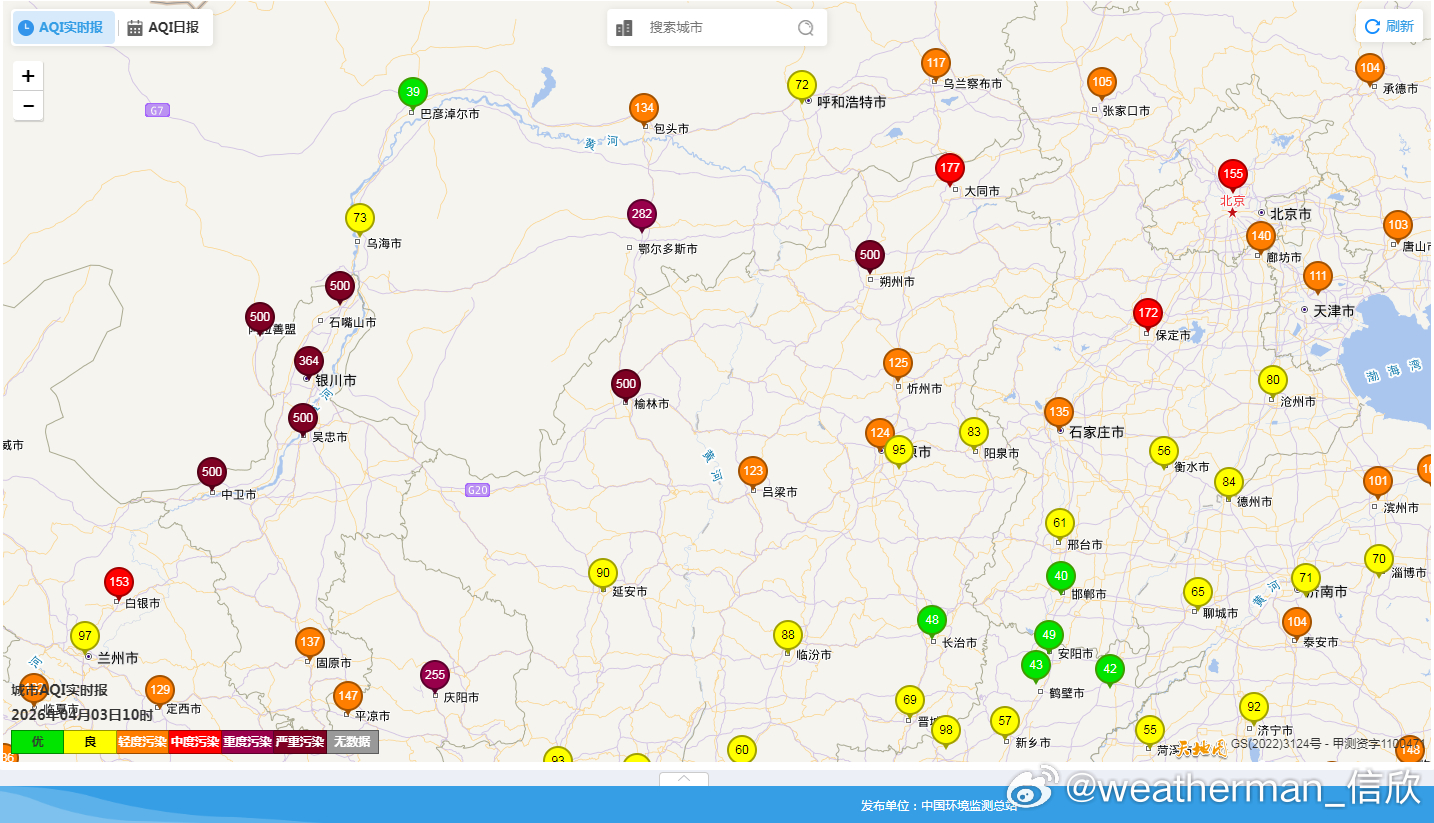1434x823 pixels.
Task: Select the purple 282 marker at 鄂尔多斯市
Action: (x=642, y=214)
